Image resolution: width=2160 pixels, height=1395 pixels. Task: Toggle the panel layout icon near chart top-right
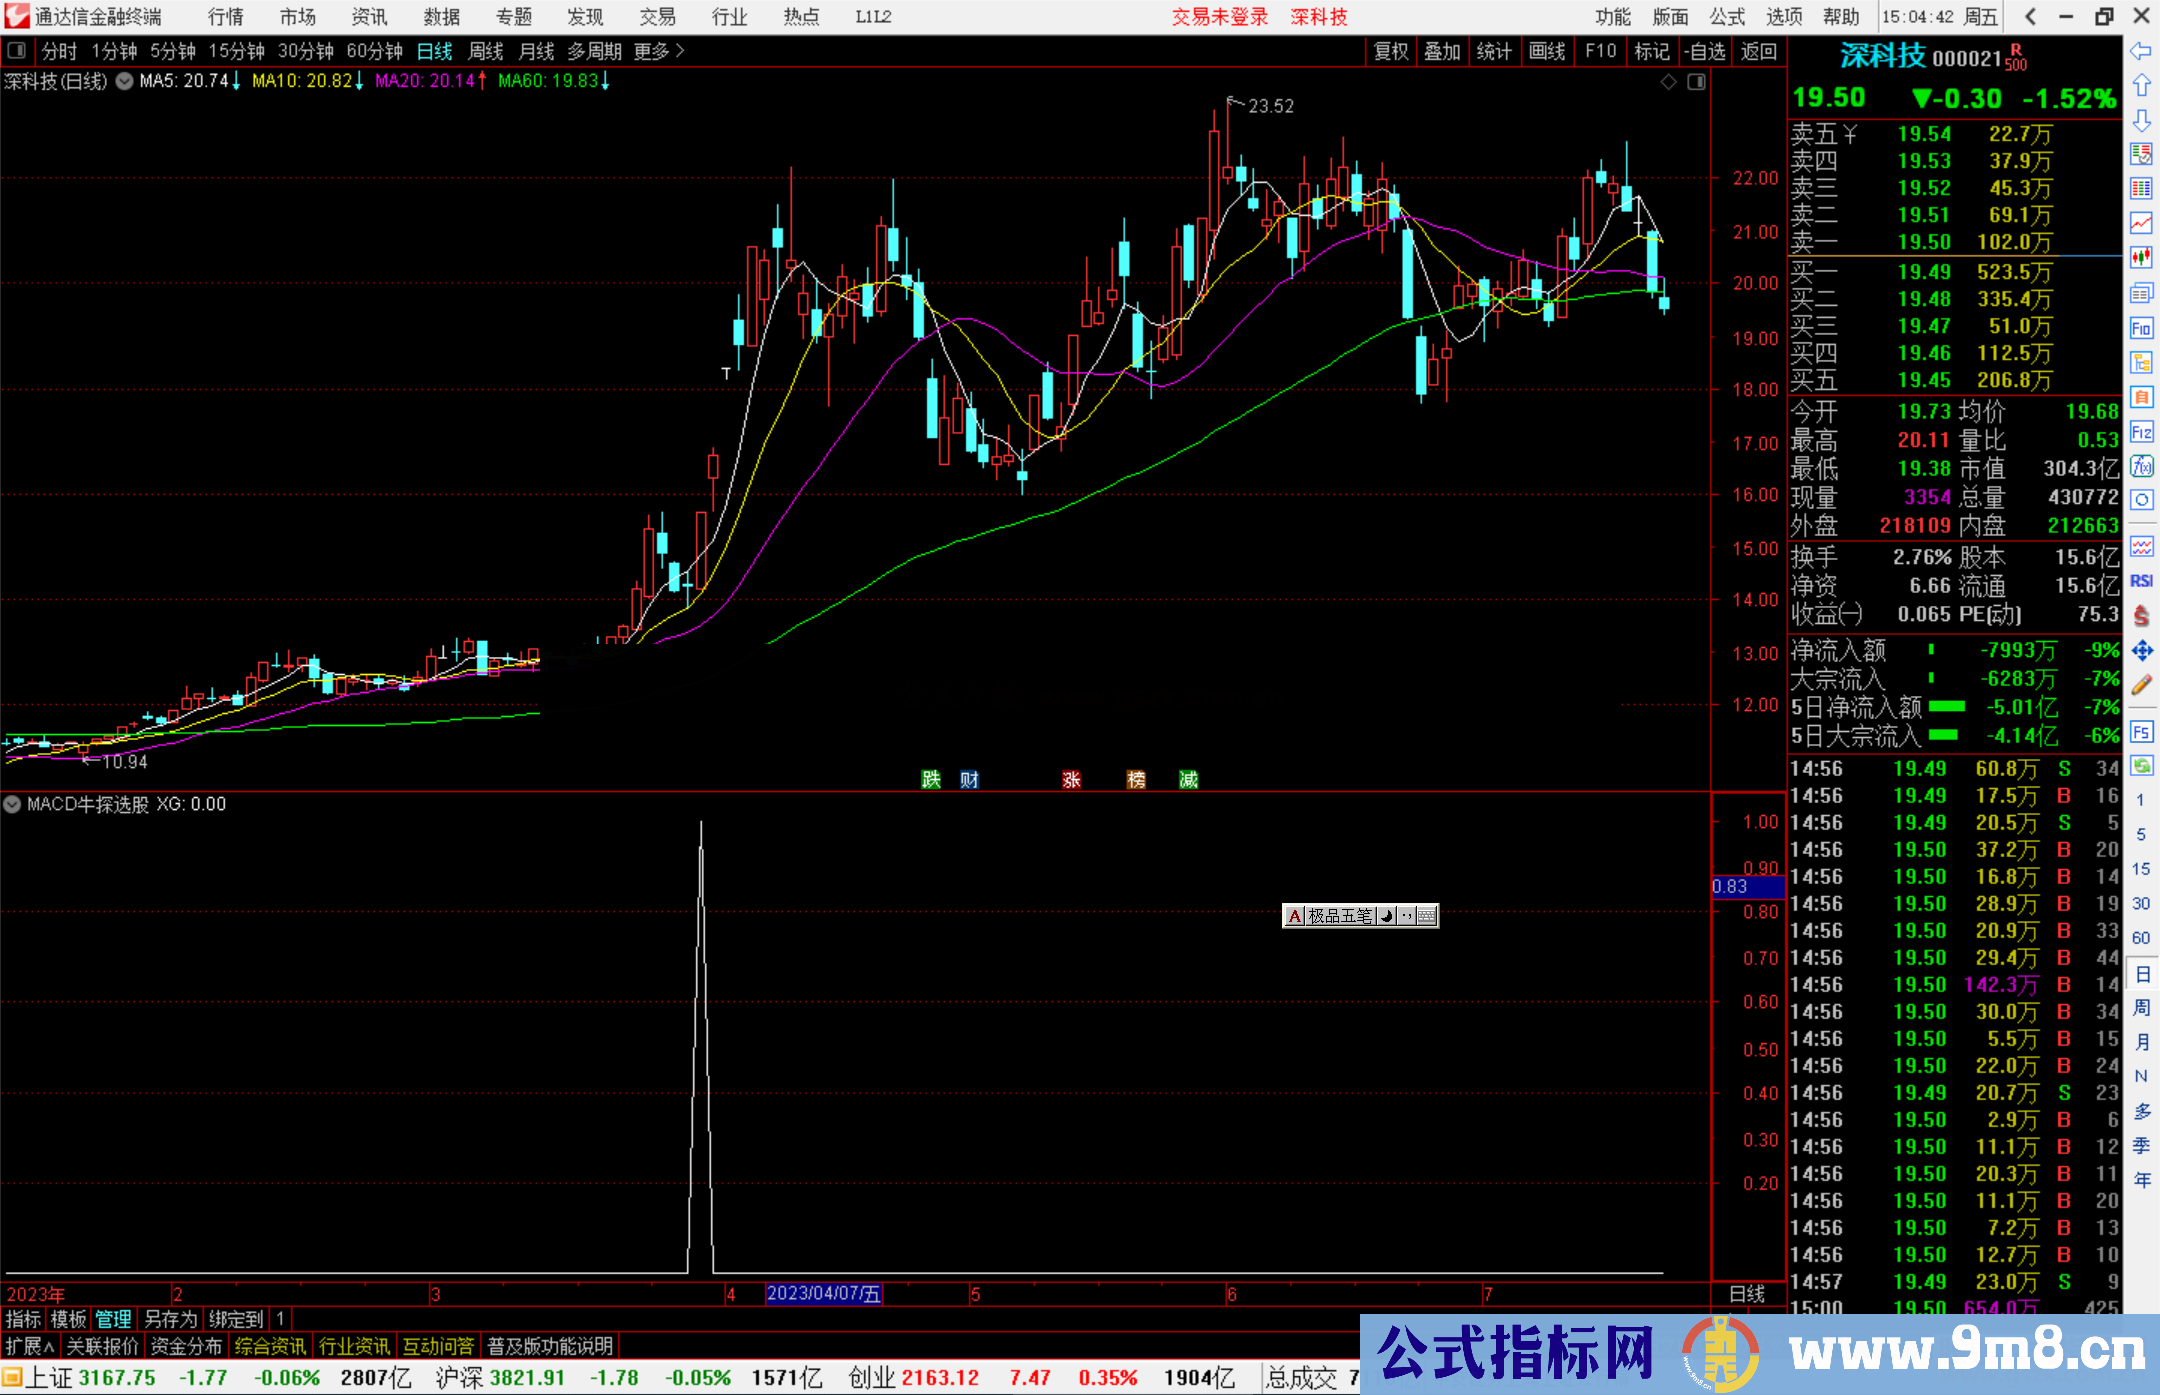1697,82
